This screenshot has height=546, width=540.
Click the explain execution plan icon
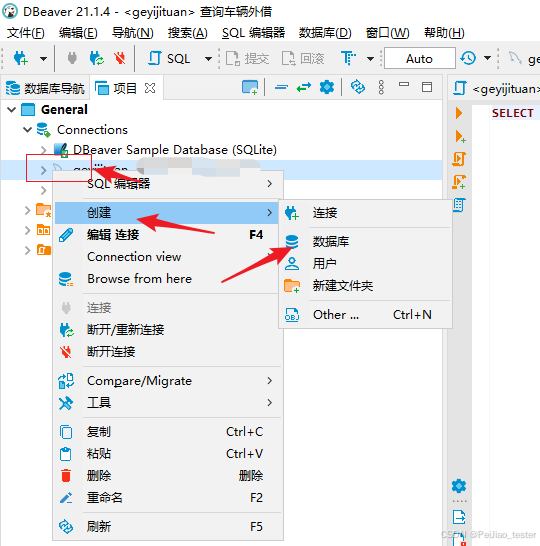[459, 204]
